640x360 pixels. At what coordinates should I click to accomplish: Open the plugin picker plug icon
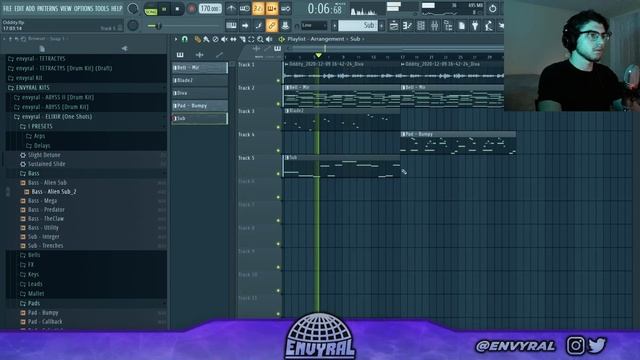point(475,26)
